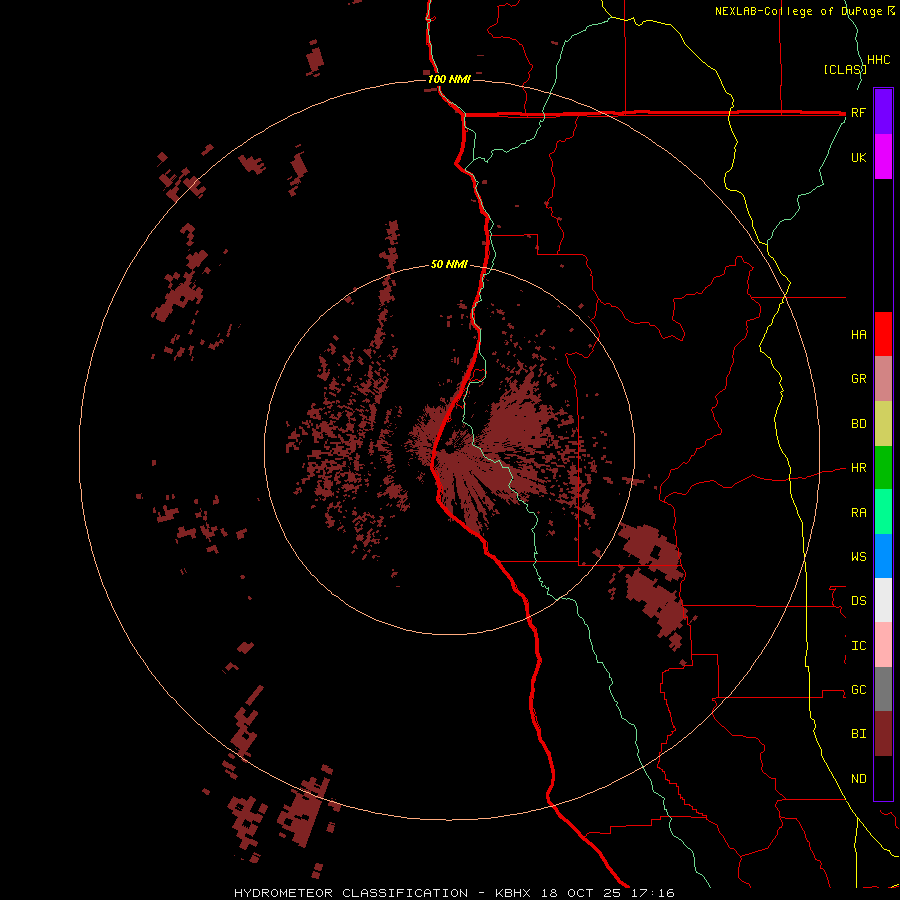
Task: Click the HYDROMETEOR CLASSIFICATION title text
Action: (351, 893)
